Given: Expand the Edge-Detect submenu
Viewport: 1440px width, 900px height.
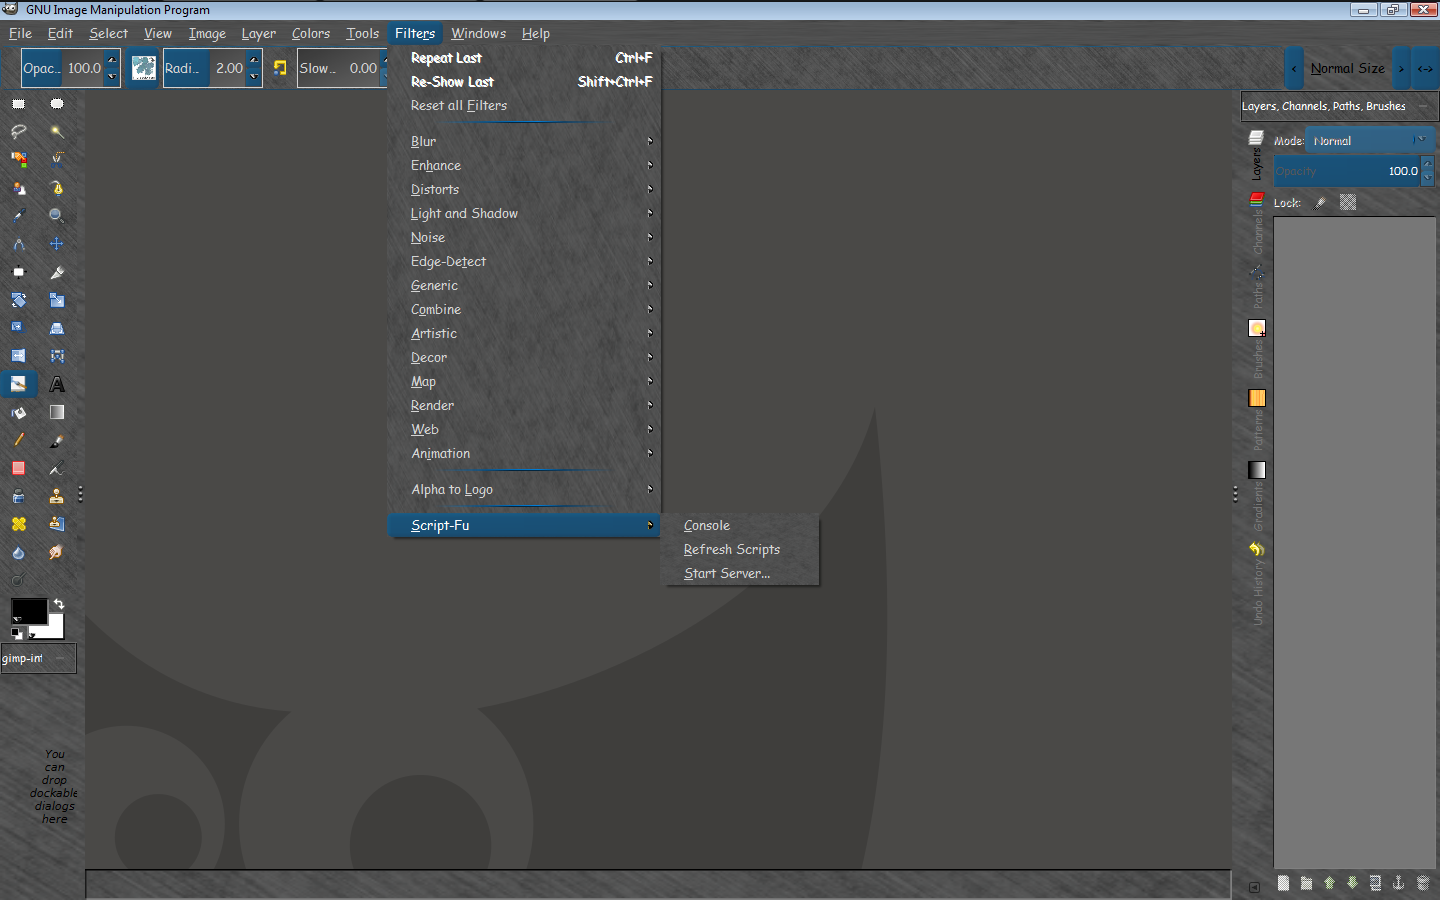Looking at the screenshot, I should [526, 261].
